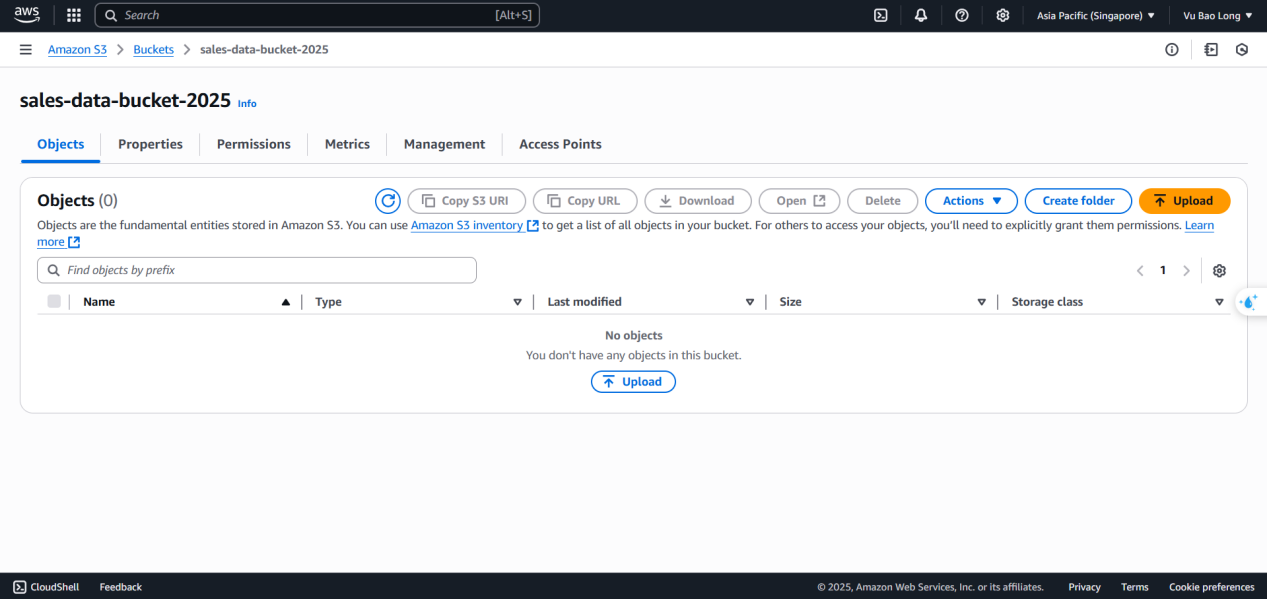The height and width of the screenshot is (599, 1267).
Task: Expand the Actions dropdown
Action: click(x=971, y=201)
